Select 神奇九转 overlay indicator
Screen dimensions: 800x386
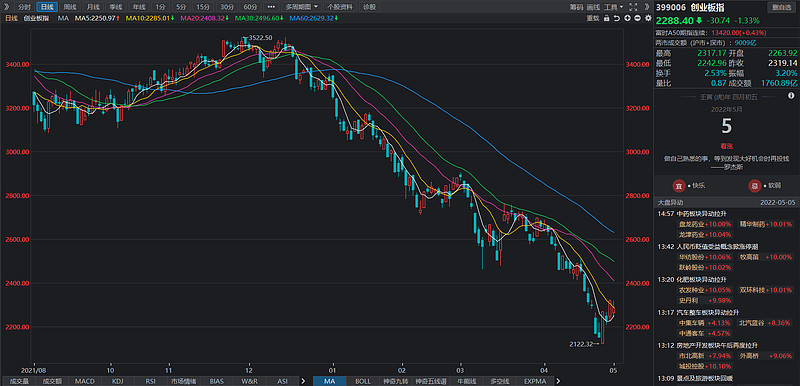click(x=396, y=381)
